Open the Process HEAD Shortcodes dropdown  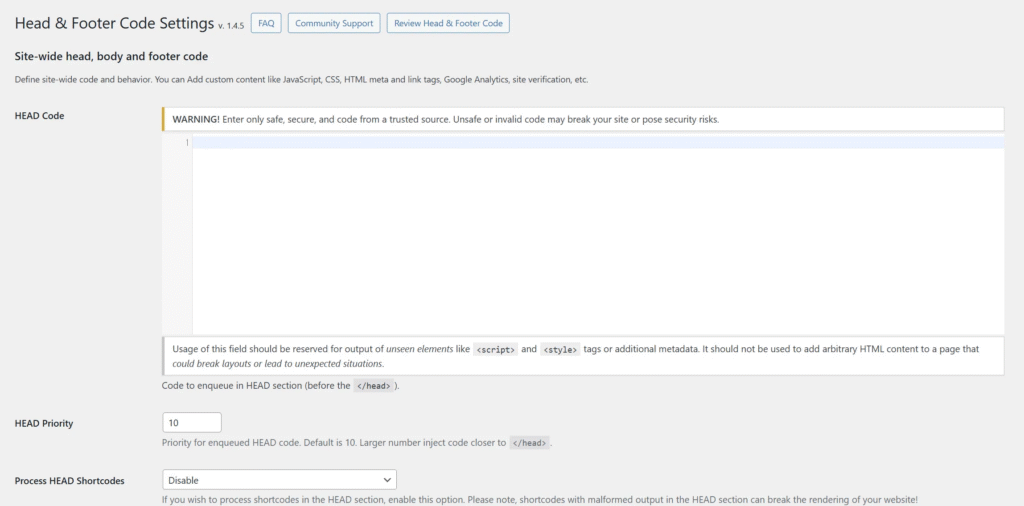279,480
